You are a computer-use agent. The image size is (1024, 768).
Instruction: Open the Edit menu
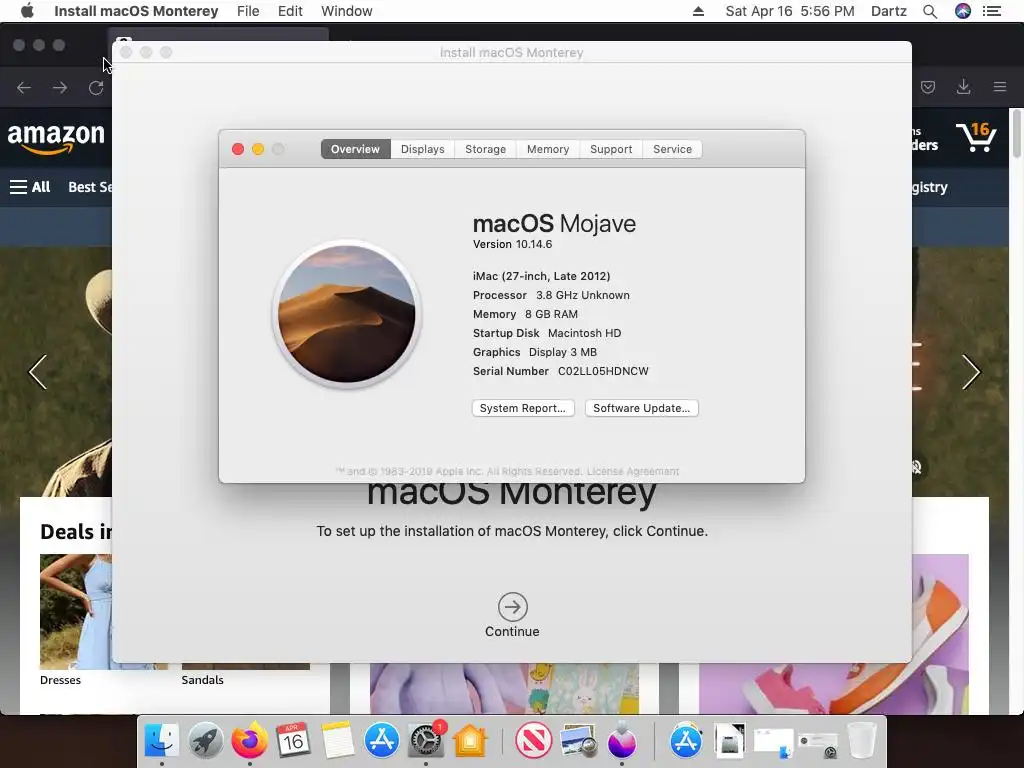[x=290, y=11]
